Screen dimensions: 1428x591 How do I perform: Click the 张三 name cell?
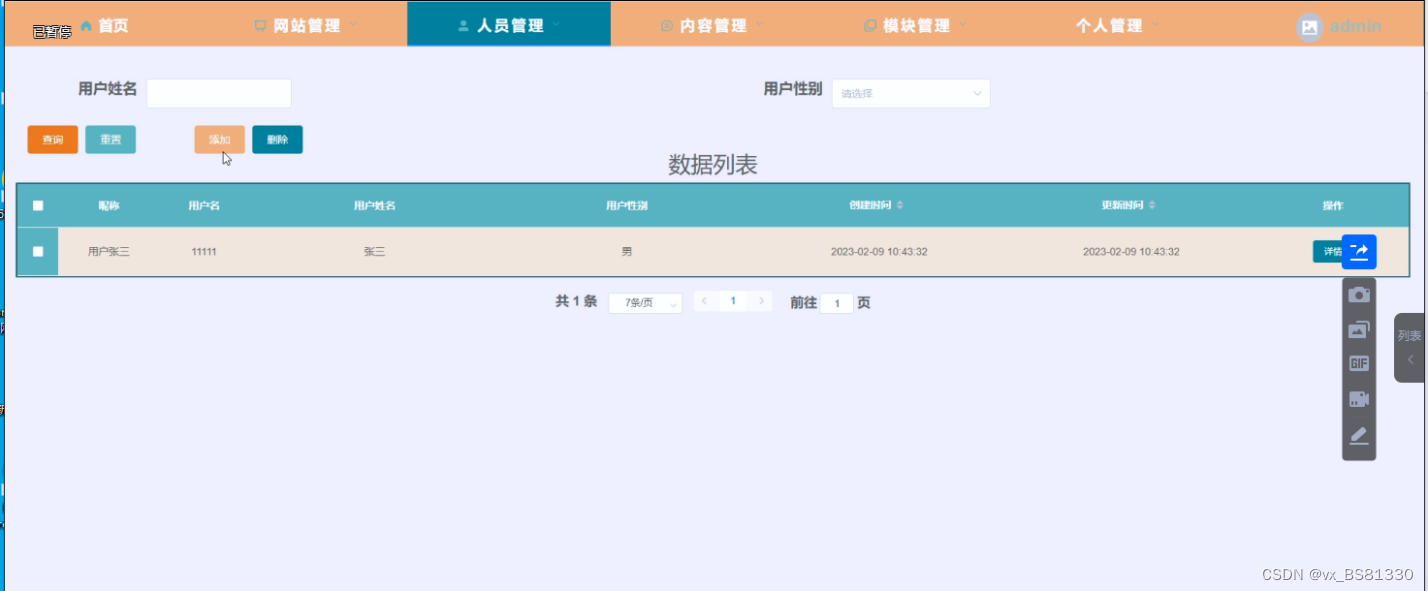[x=375, y=251]
